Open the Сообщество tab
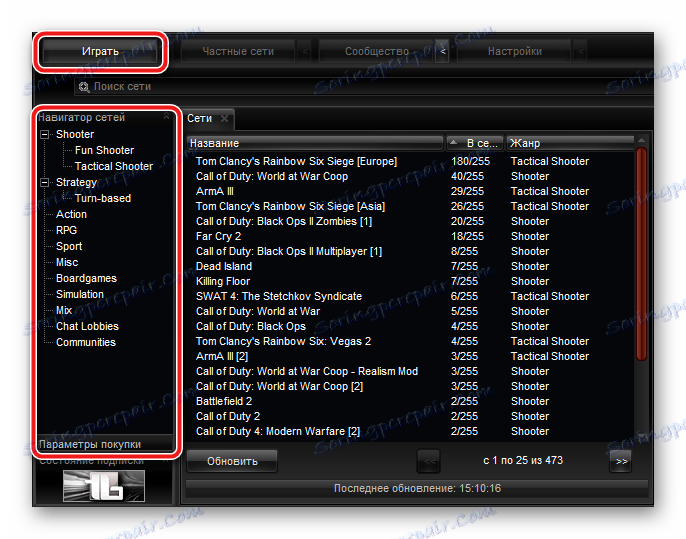This screenshot has height=539, width=686. pos(377,52)
